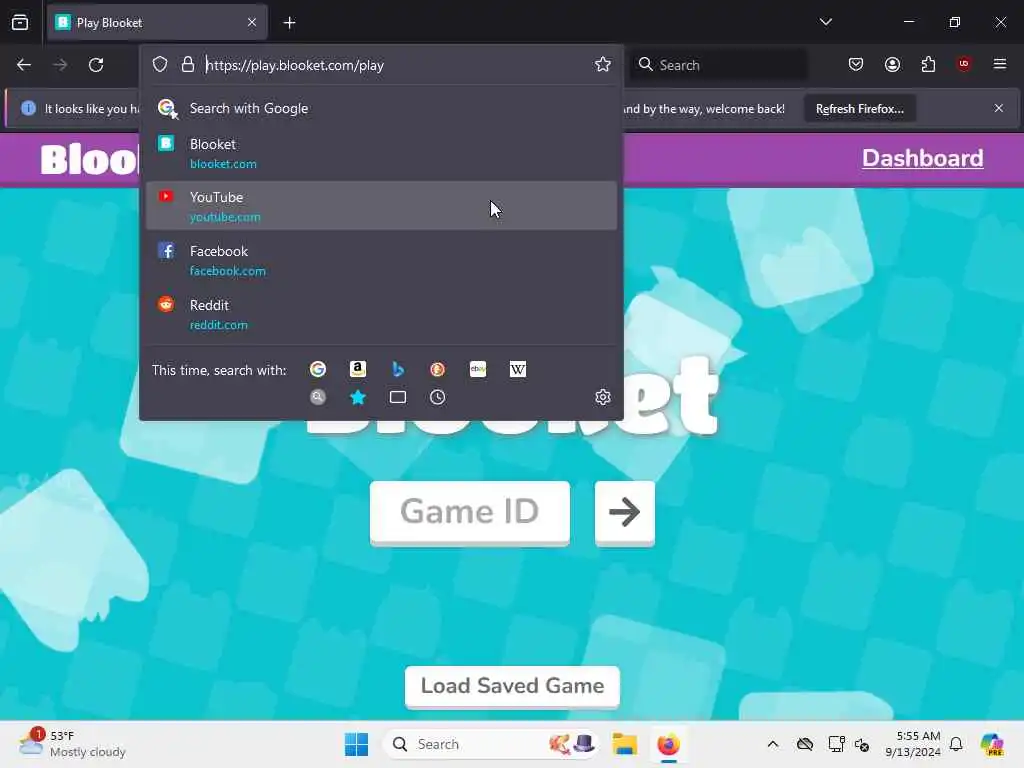The height and width of the screenshot is (768, 1024).
Task: Reload the current page
Action: (97, 65)
